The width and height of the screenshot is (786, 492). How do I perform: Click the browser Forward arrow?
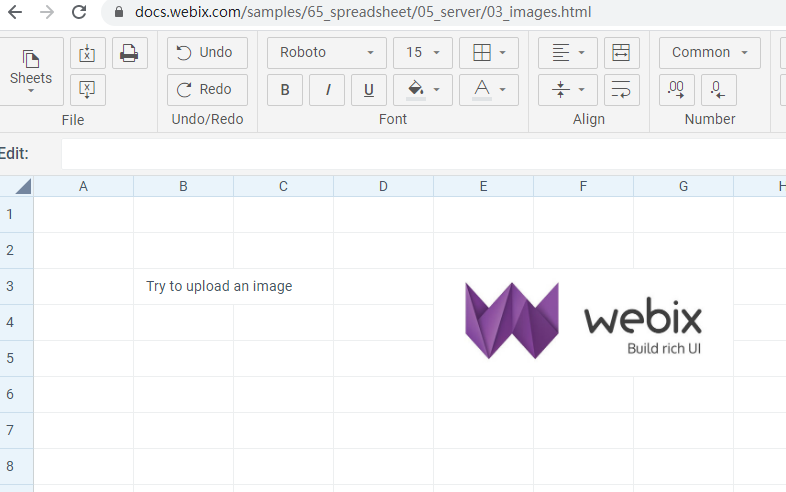[47, 12]
